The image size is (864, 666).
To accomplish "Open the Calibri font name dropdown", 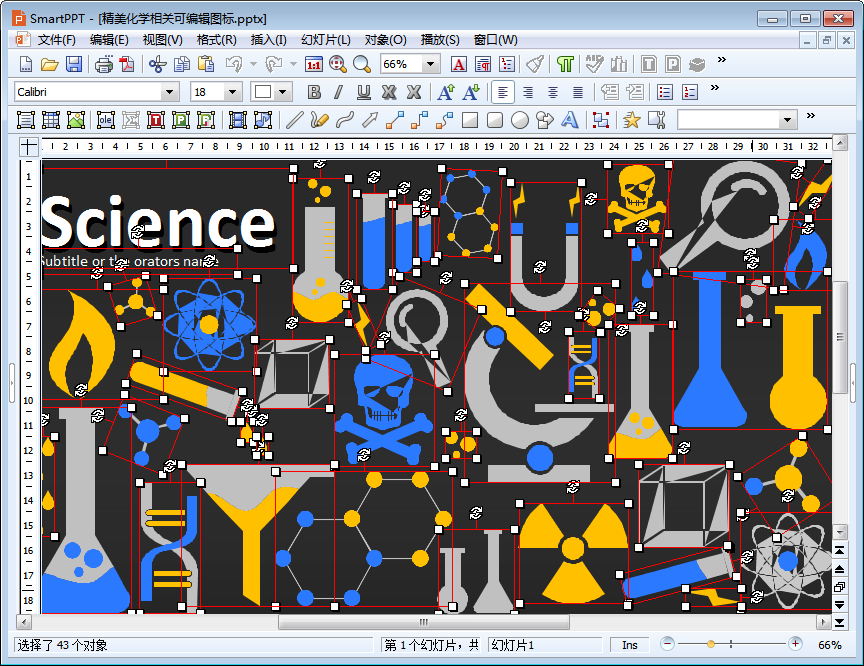I will click(170, 92).
